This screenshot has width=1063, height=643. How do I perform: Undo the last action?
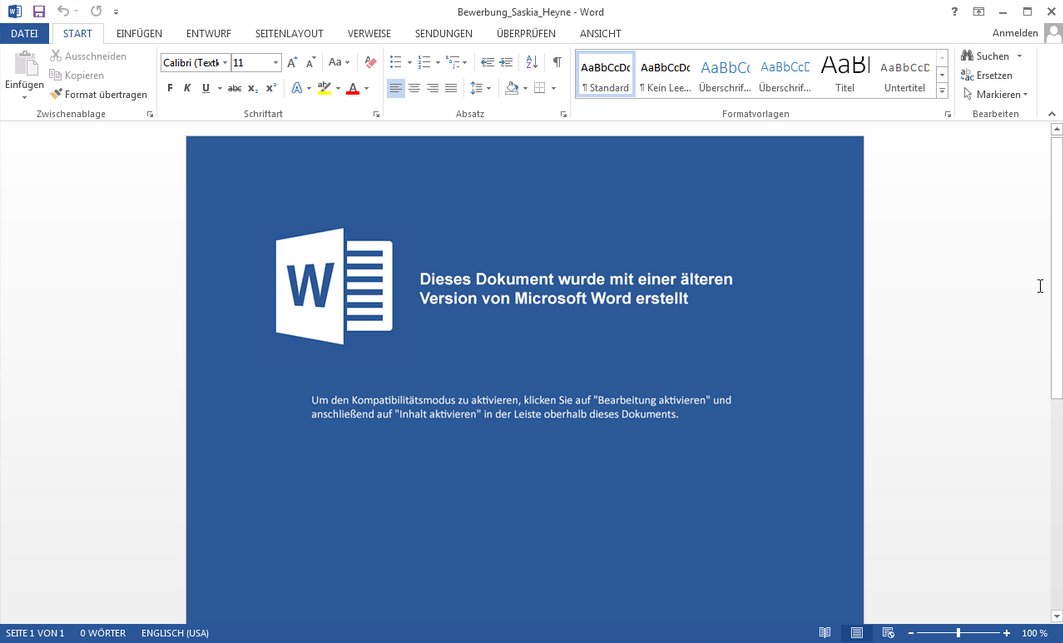coord(63,12)
